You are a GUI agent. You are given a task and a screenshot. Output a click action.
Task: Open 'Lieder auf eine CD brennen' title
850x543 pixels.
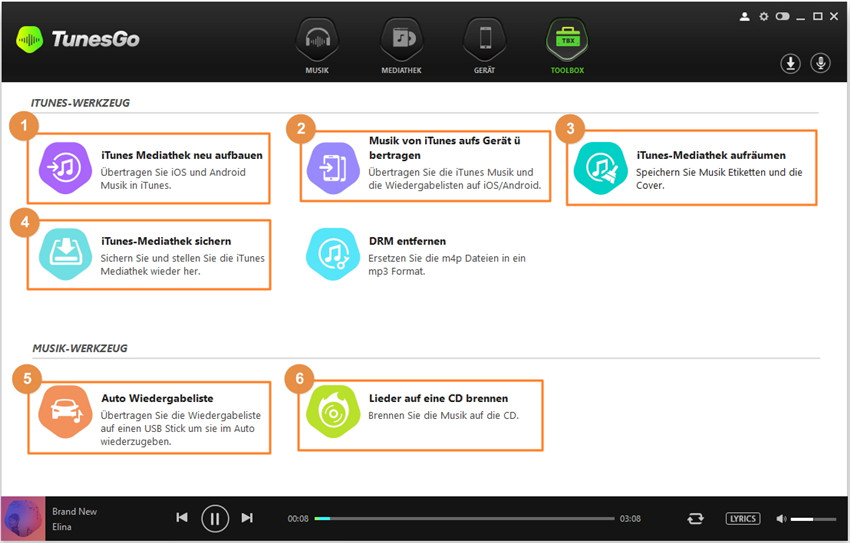tap(438, 398)
